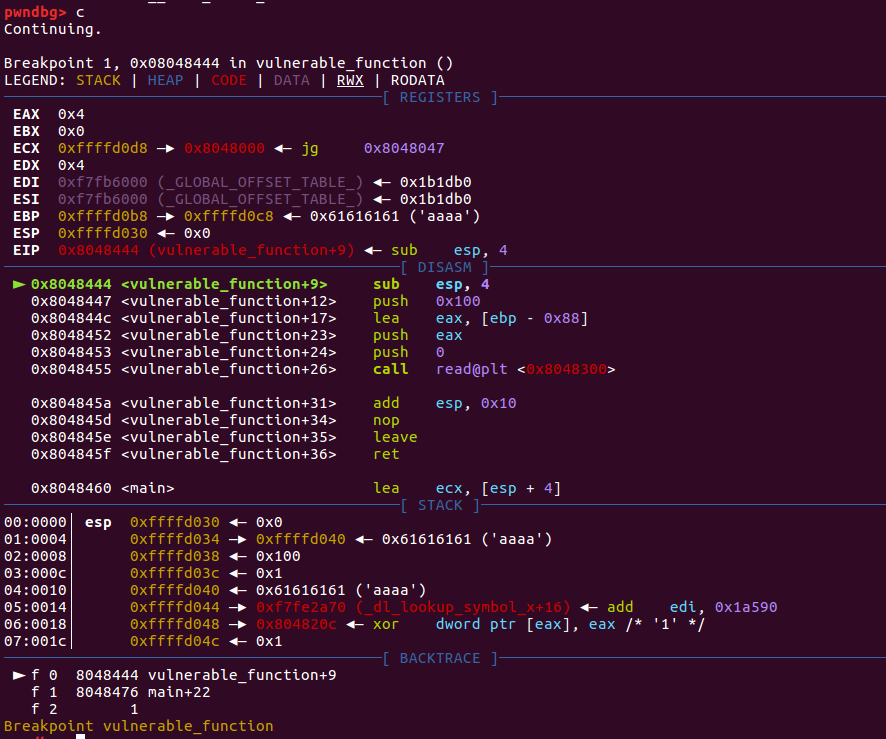This screenshot has height=739, width=886.
Task: Click the green current-instruction arrow in DISASM
Action: 19,284
